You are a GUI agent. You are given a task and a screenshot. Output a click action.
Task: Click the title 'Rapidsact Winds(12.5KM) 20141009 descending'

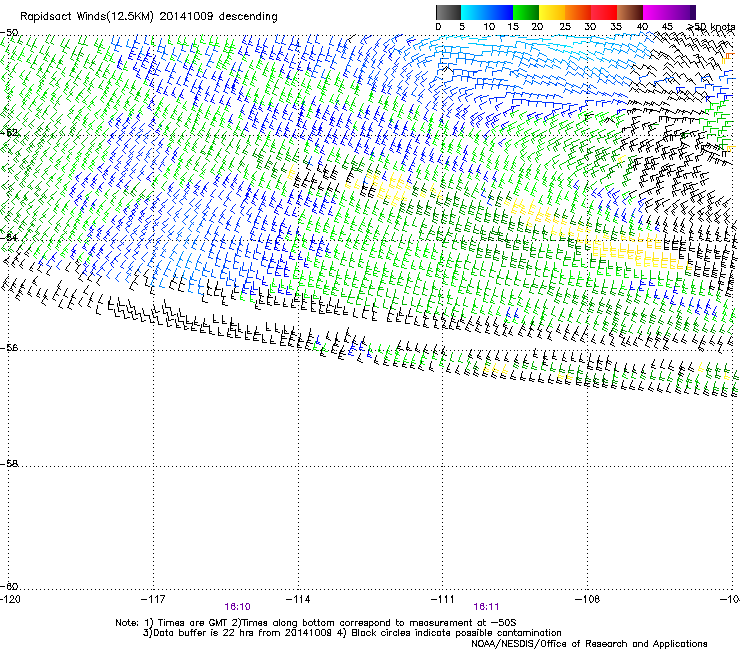coord(149,16)
